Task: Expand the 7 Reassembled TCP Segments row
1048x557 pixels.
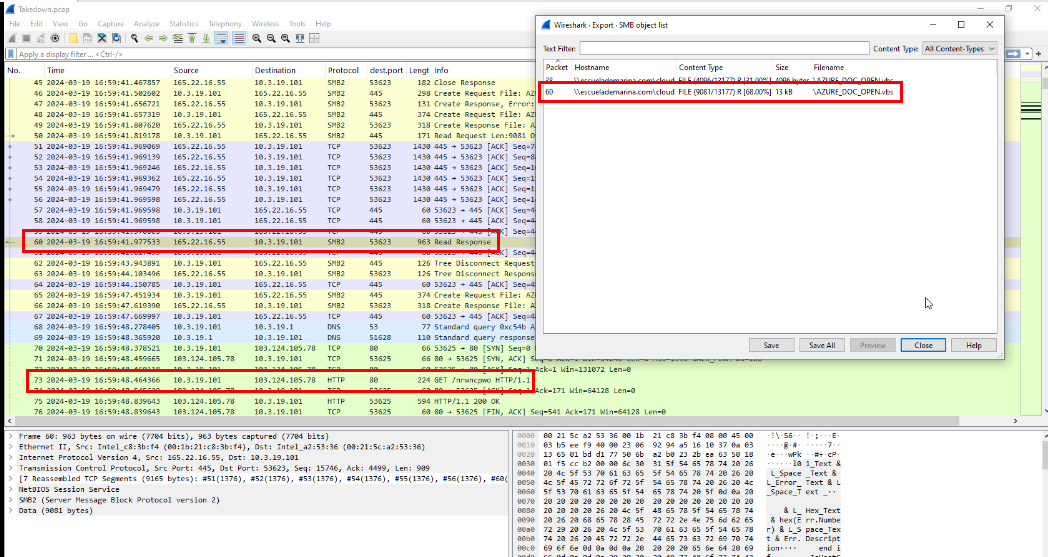Action: tap(11, 479)
